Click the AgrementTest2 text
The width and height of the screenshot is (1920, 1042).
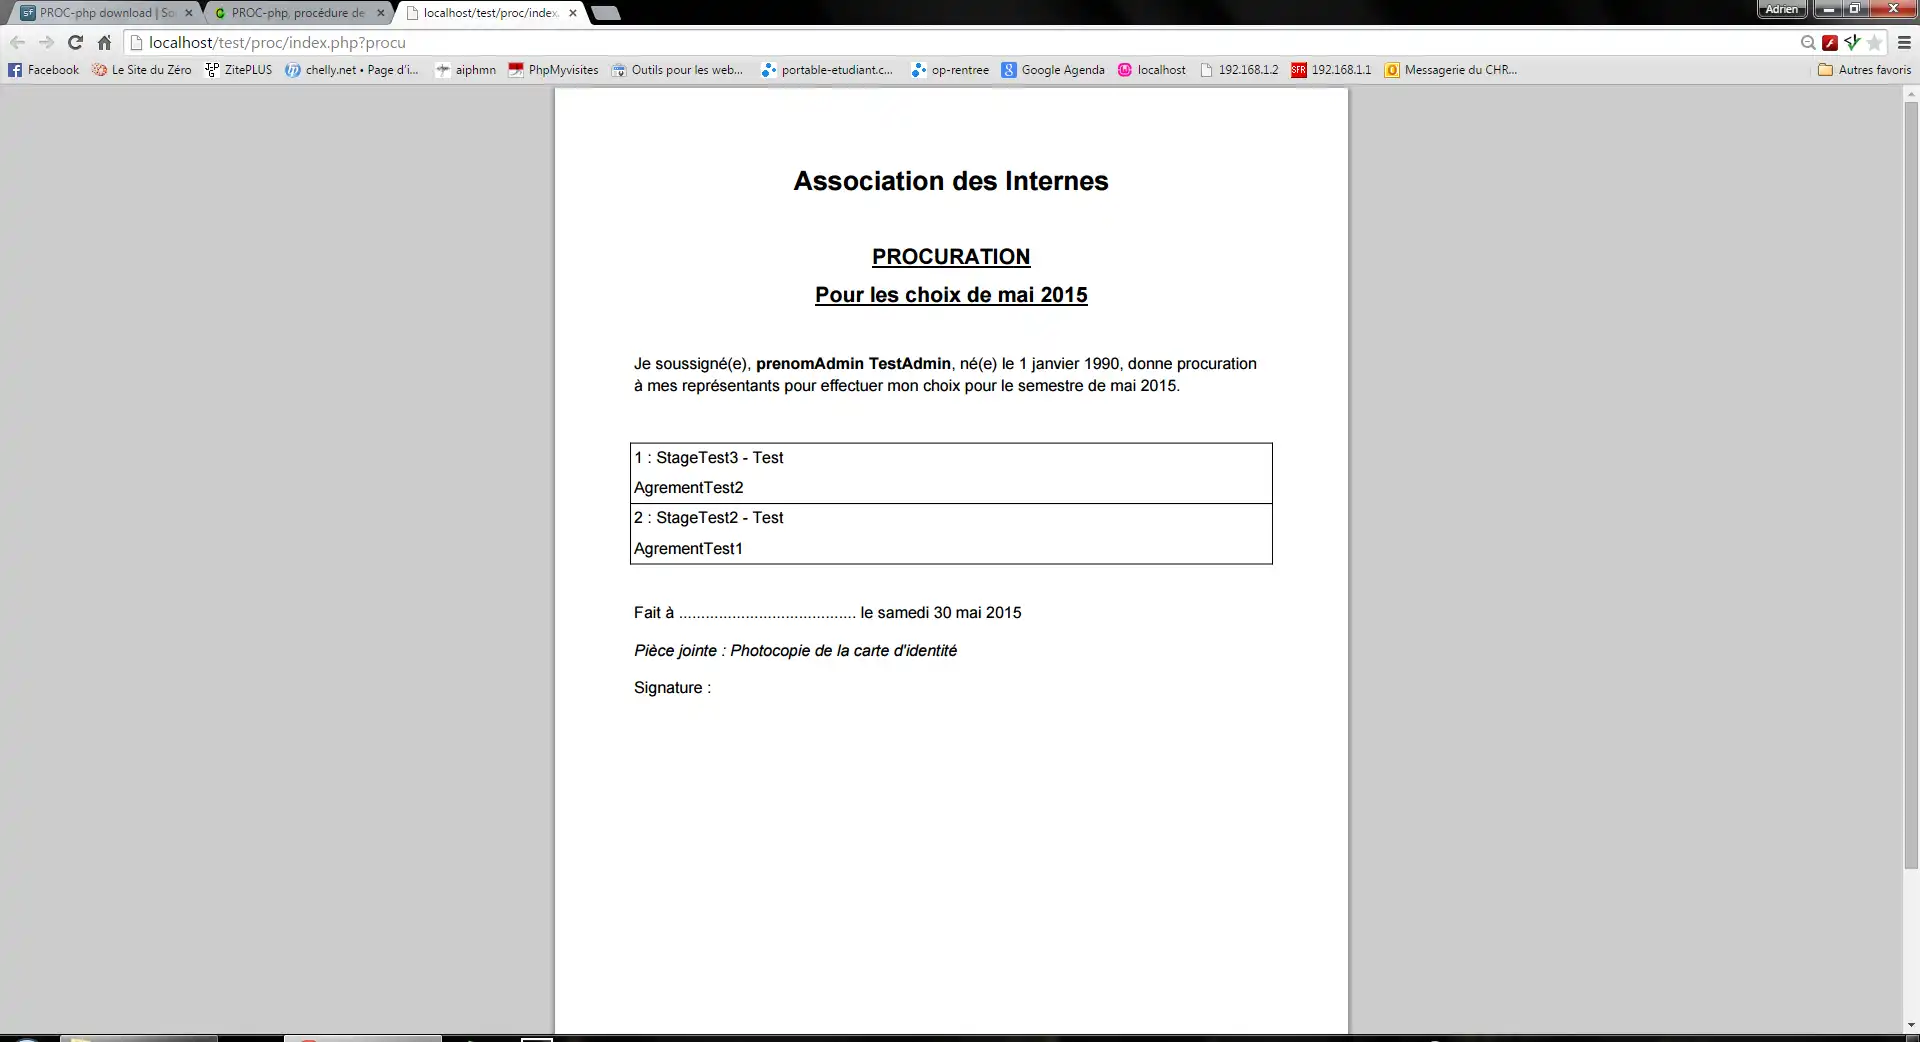point(689,488)
